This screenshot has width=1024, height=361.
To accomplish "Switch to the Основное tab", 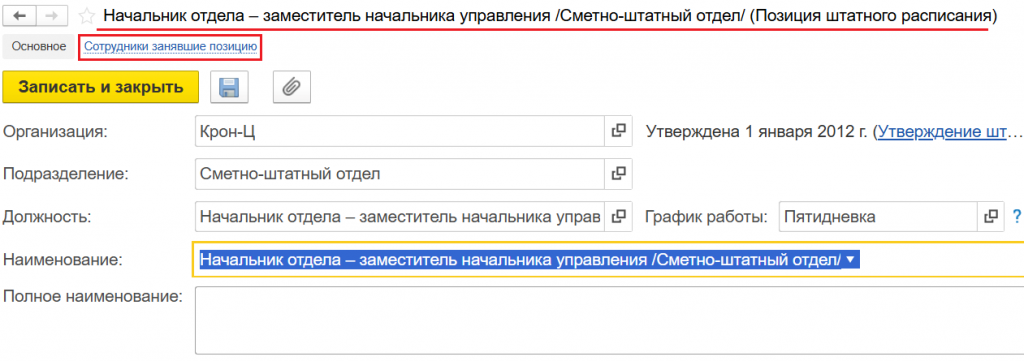I will tap(39, 47).
